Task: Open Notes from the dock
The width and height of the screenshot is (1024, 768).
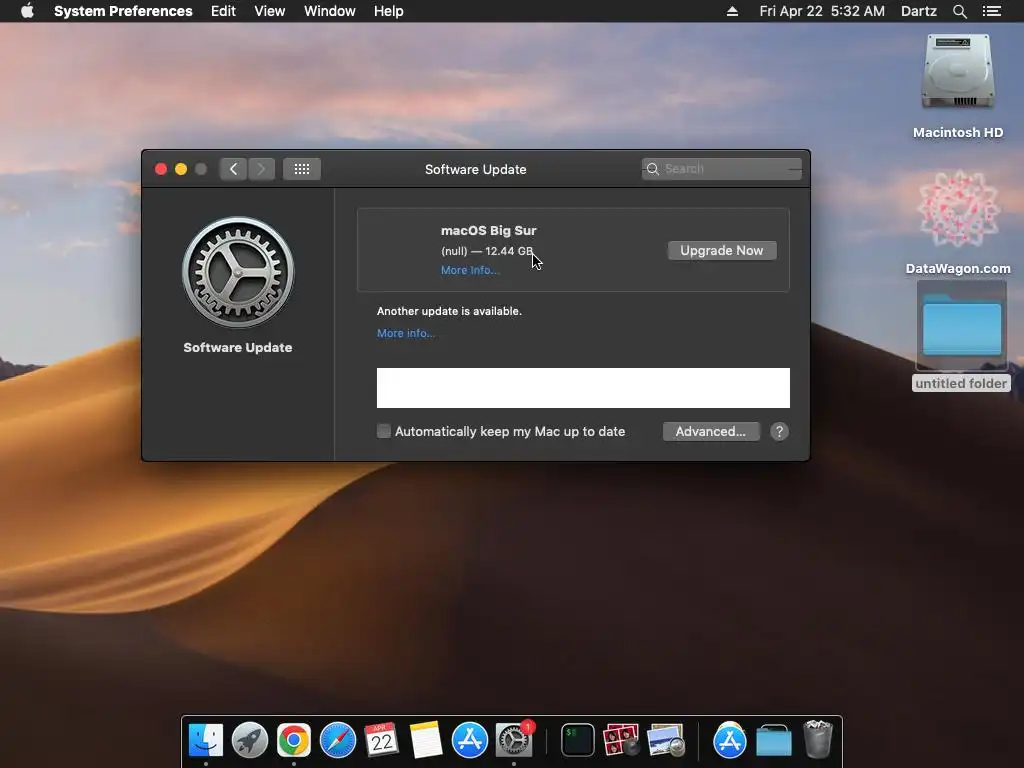Action: tap(426, 740)
